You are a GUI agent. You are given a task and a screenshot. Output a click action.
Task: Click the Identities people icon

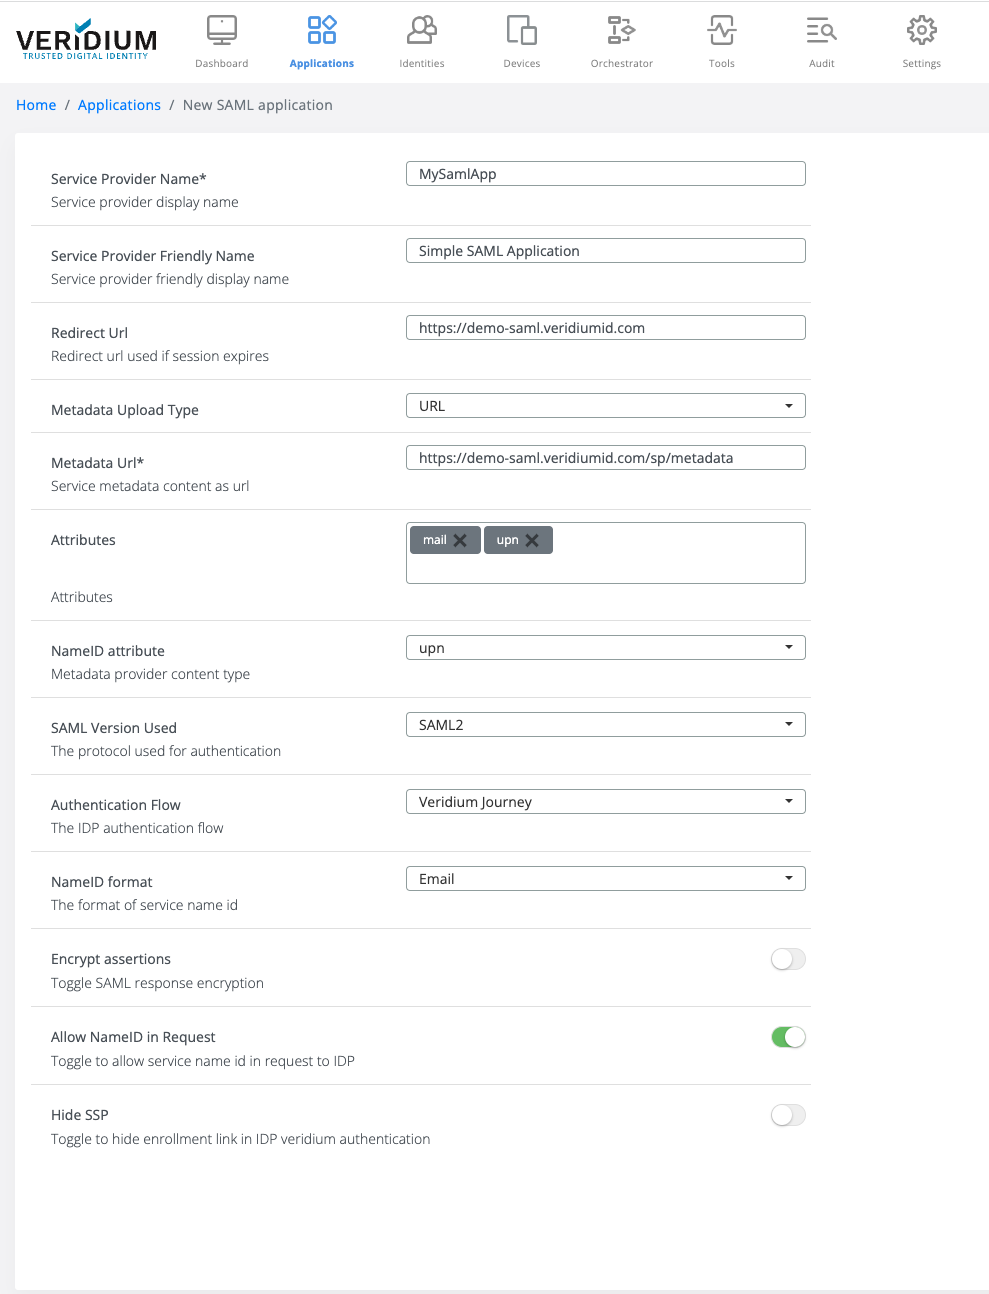(422, 31)
